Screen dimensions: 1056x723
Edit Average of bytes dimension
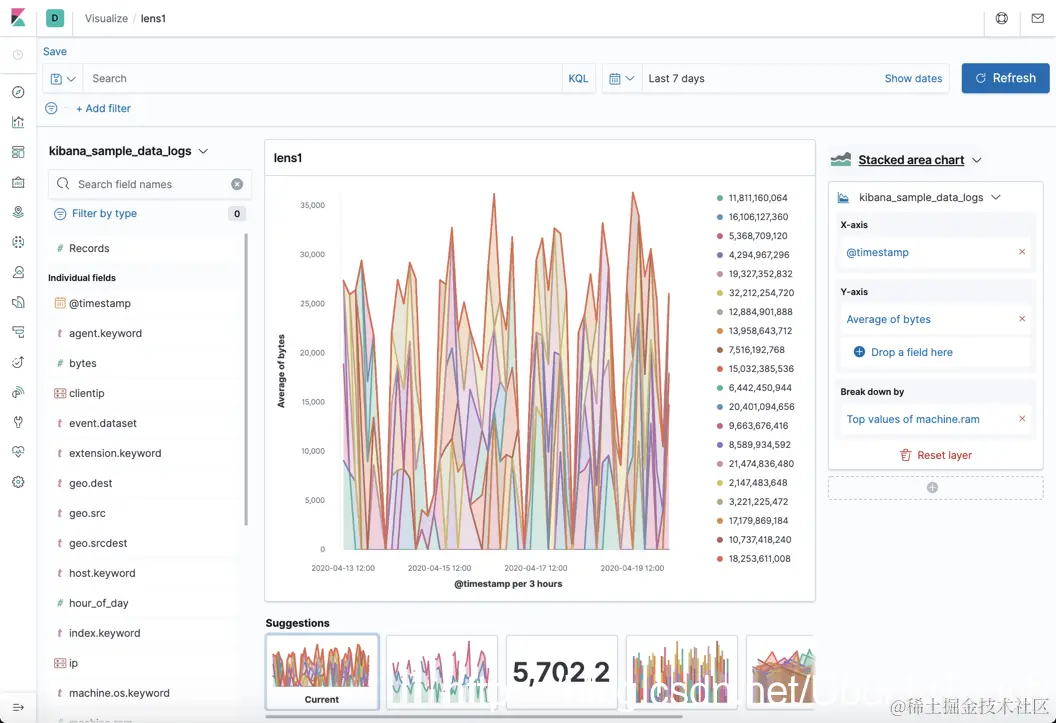pyautogui.click(x=888, y=319)
